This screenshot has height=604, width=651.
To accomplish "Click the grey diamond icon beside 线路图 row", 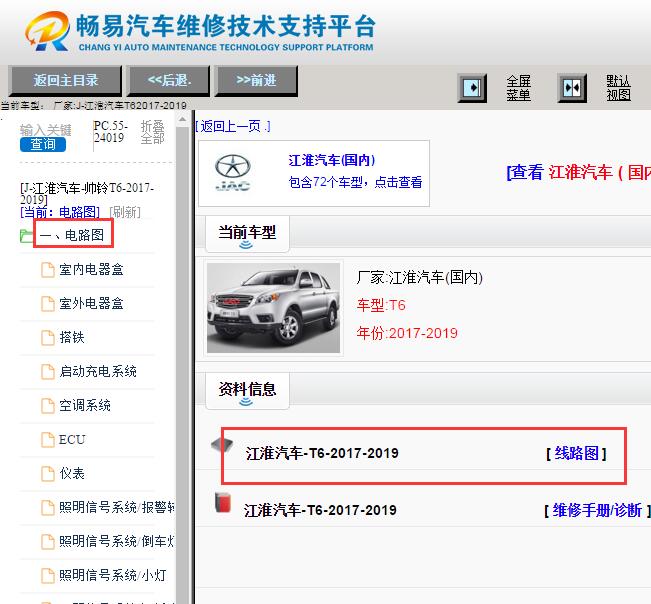I will click(222, 446).
